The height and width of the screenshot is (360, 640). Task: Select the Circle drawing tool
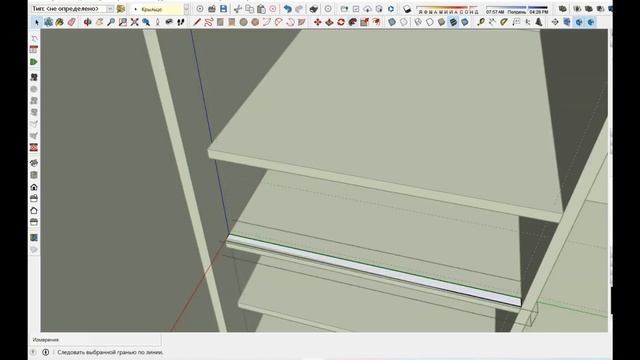point(243,22)
